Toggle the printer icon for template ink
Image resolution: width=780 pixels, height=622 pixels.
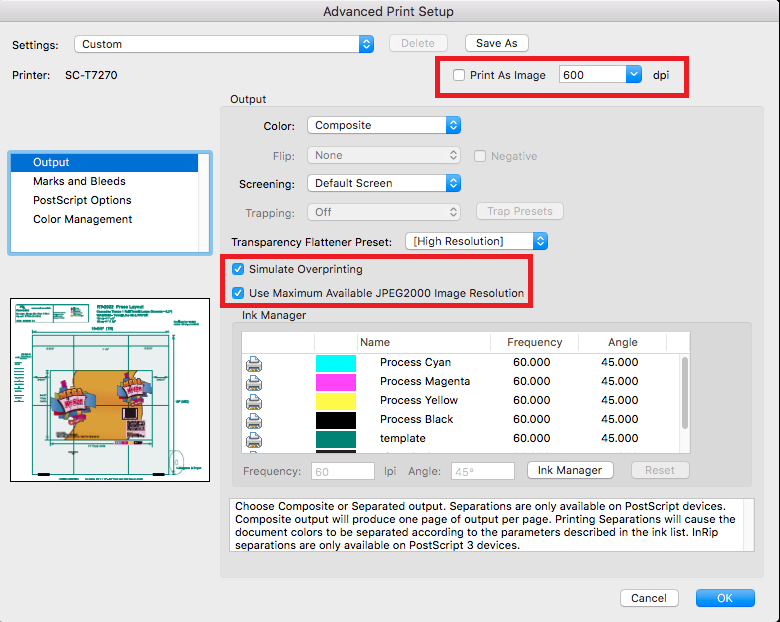[x=254, y=439]
